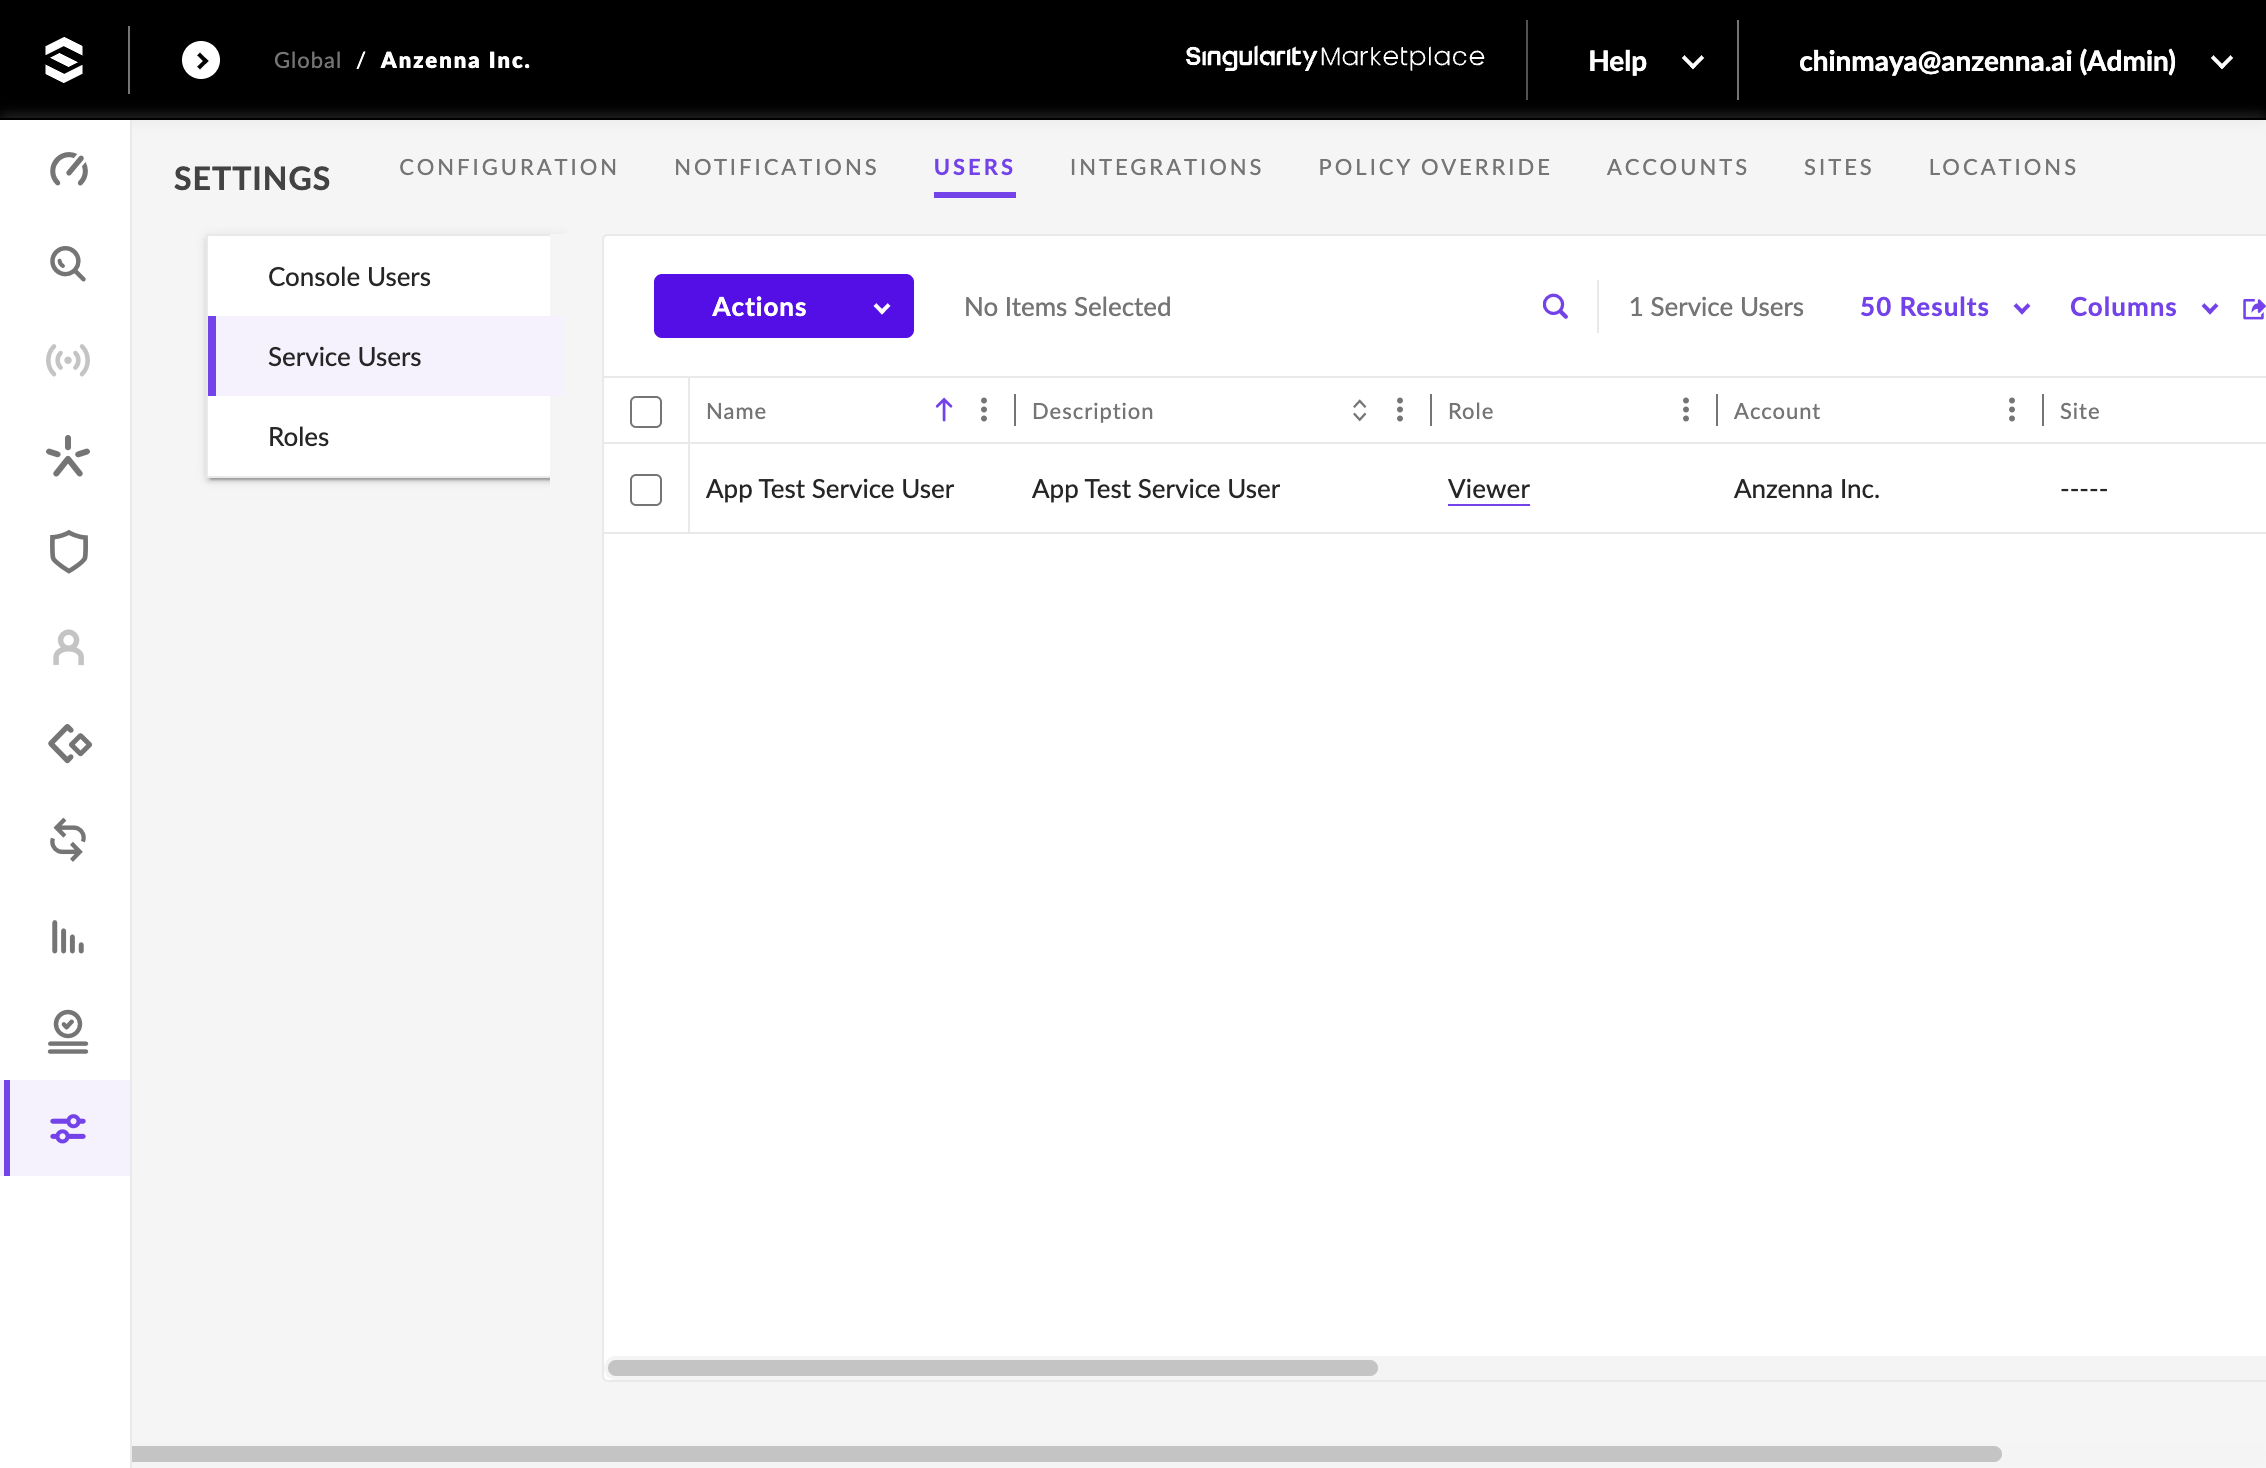Click the Viewer role link
The height and width of the screenshot is (1468, 2266).
tap(1488, 489)
